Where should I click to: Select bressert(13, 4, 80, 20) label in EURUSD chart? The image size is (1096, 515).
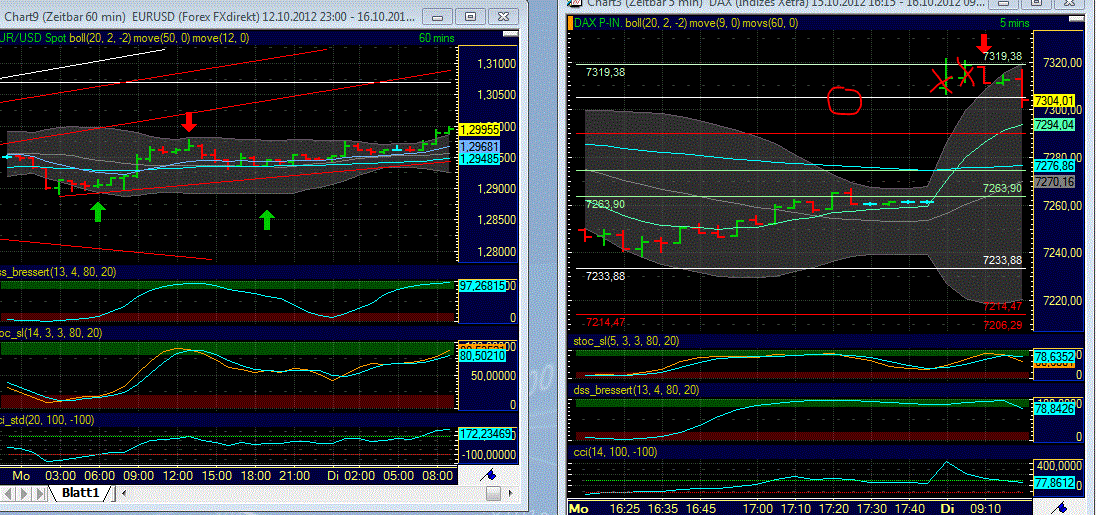(x=59, y=272)
